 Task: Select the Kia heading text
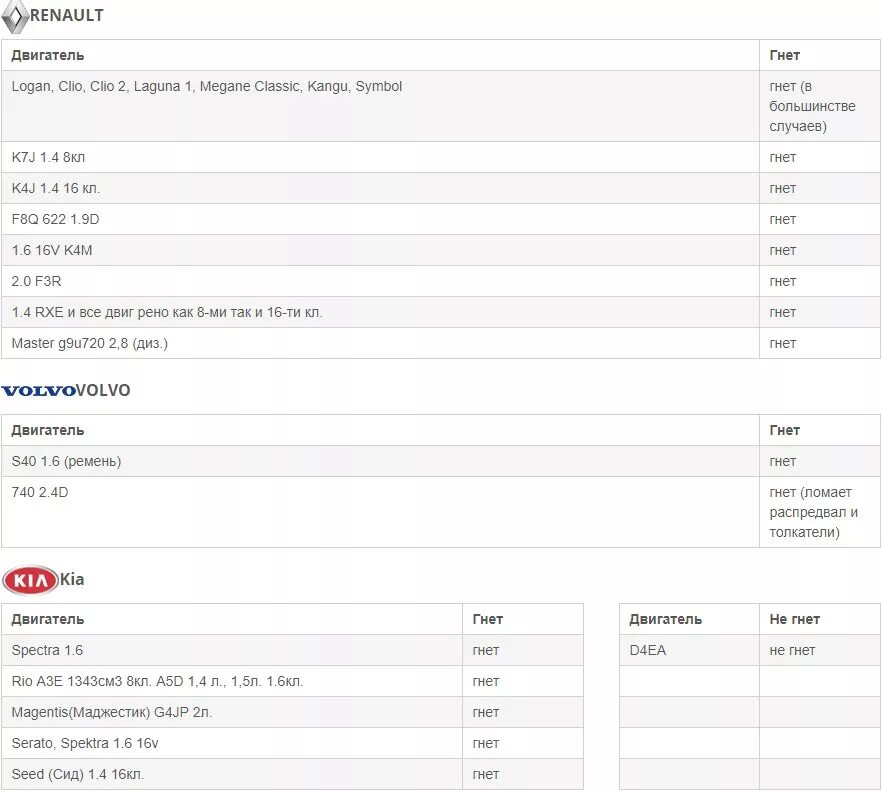[x=72, y=580]
